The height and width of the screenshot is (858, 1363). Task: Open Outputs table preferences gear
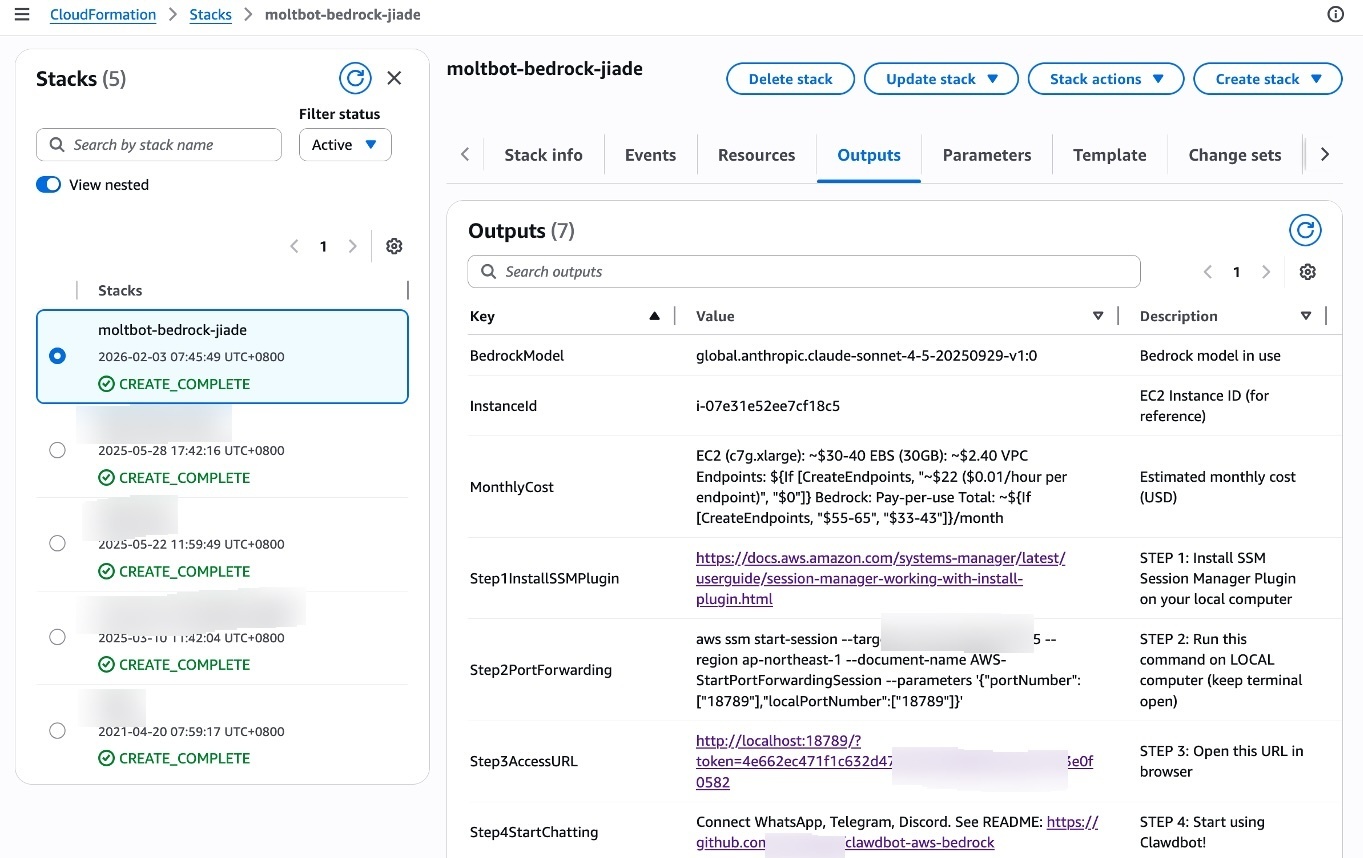click(x=1308, y=272)
